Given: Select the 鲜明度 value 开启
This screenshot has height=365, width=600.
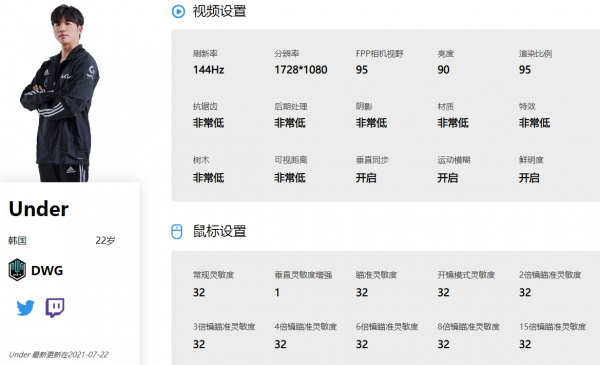Looking at the screenshot, I should point(529,178).
